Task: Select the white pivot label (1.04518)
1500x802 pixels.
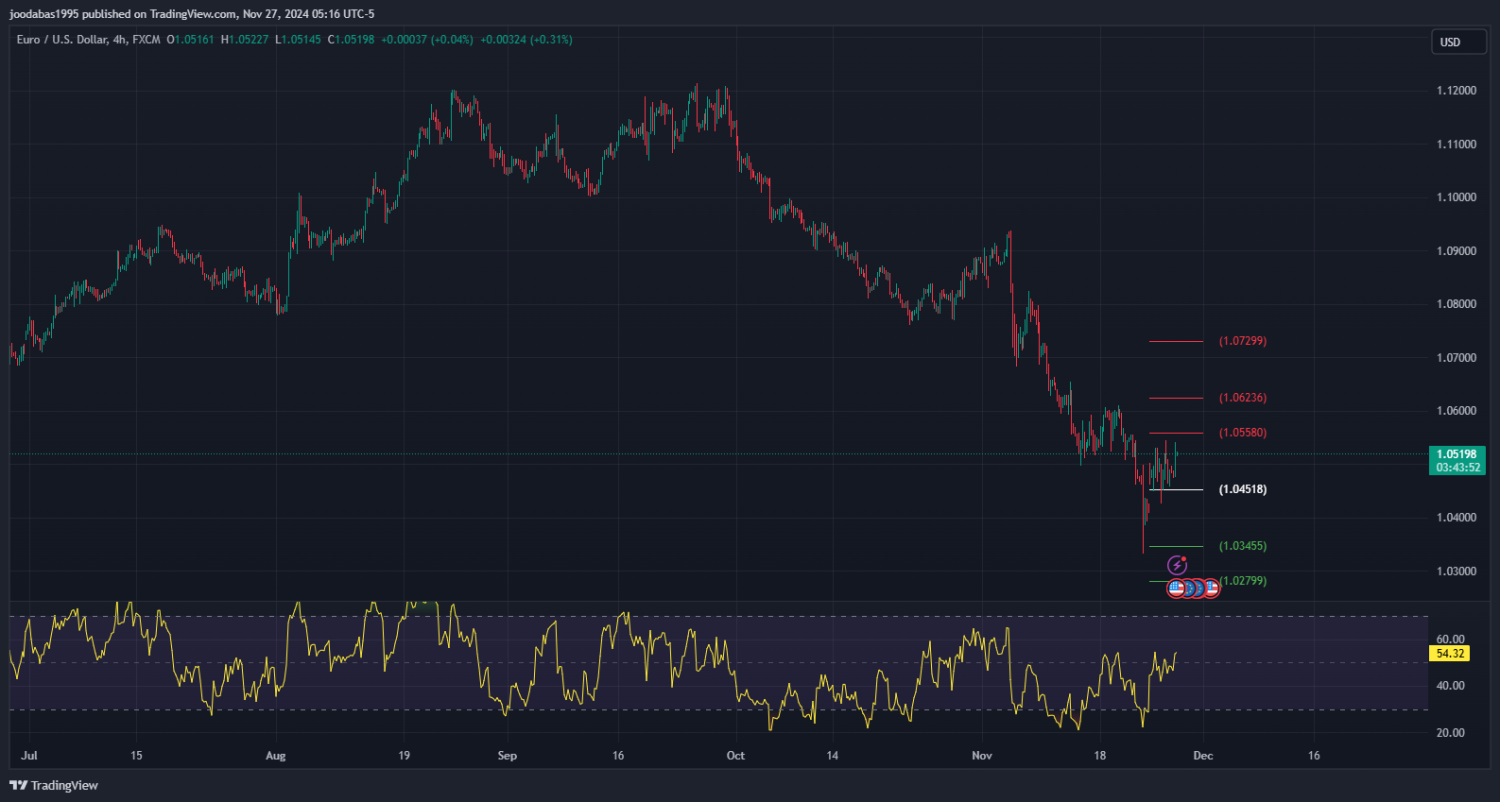Action: coord(1242,490)
